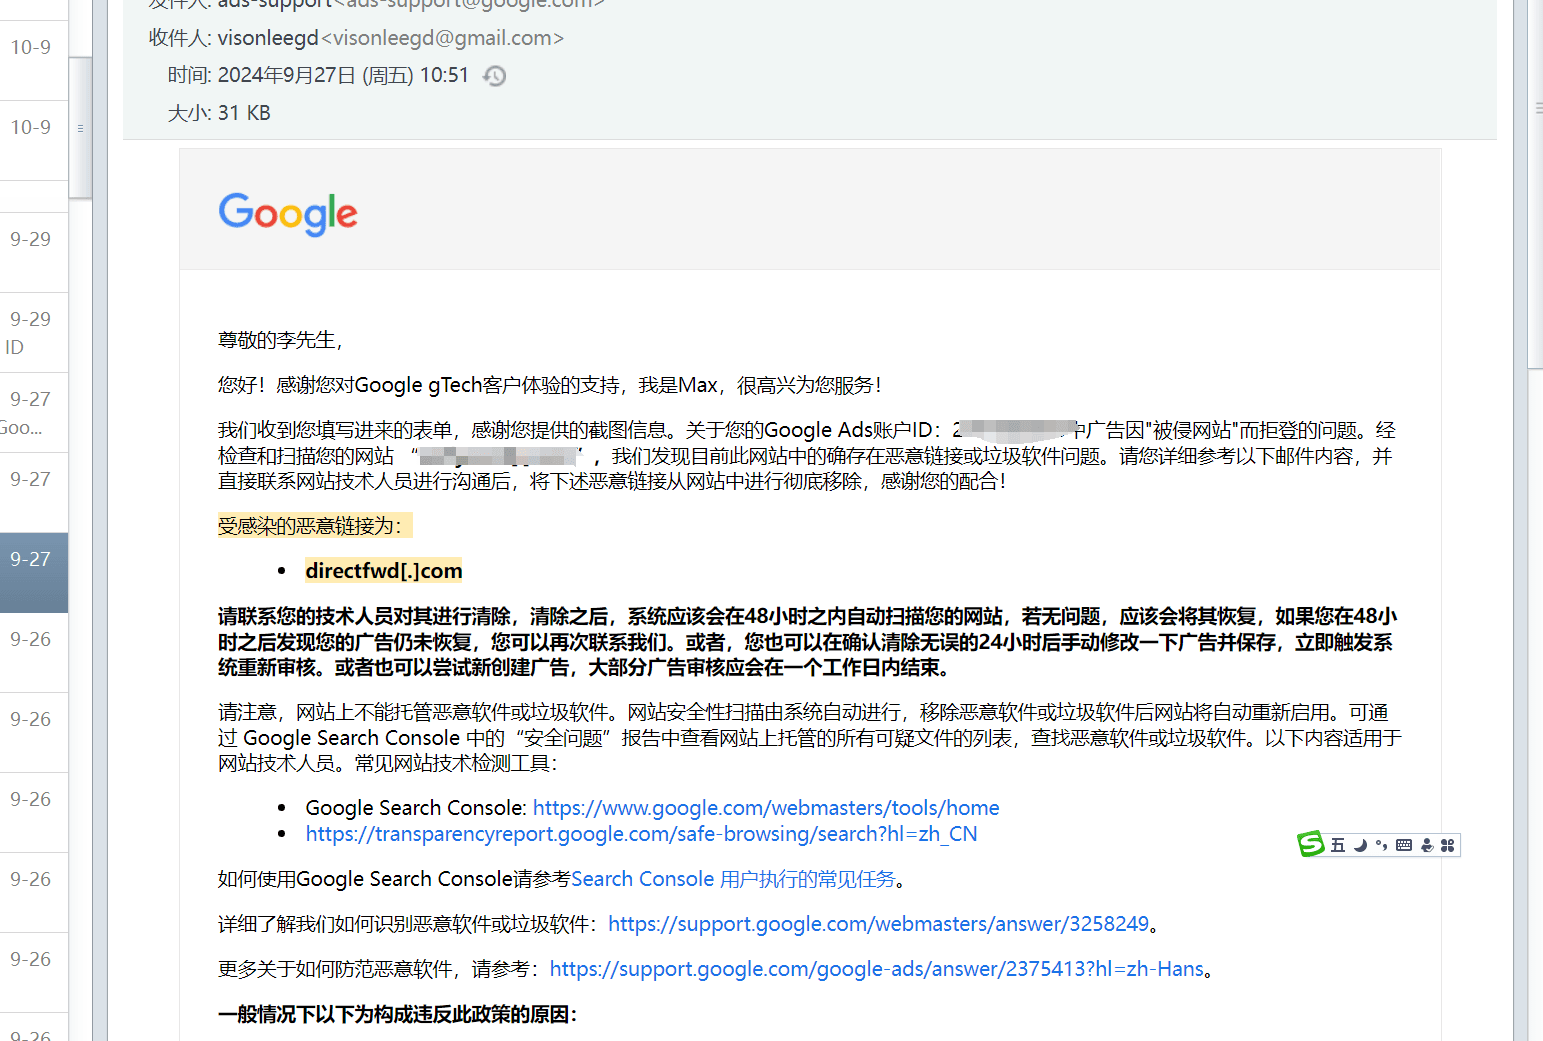Click the mail list scrollbar handle
Image resolution: width=1543 pixels, height=1041 pixels.
tap(80, 128)
